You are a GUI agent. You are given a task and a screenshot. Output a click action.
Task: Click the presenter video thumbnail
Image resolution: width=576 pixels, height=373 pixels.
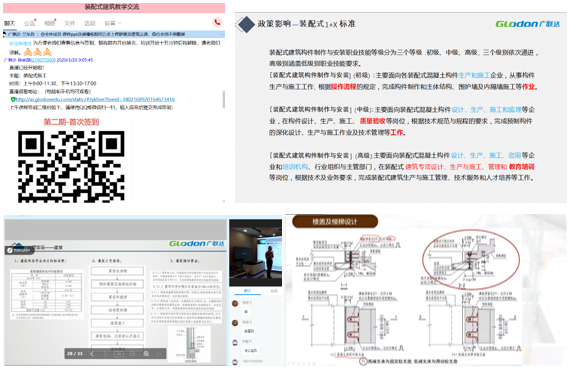coord(255,253)
